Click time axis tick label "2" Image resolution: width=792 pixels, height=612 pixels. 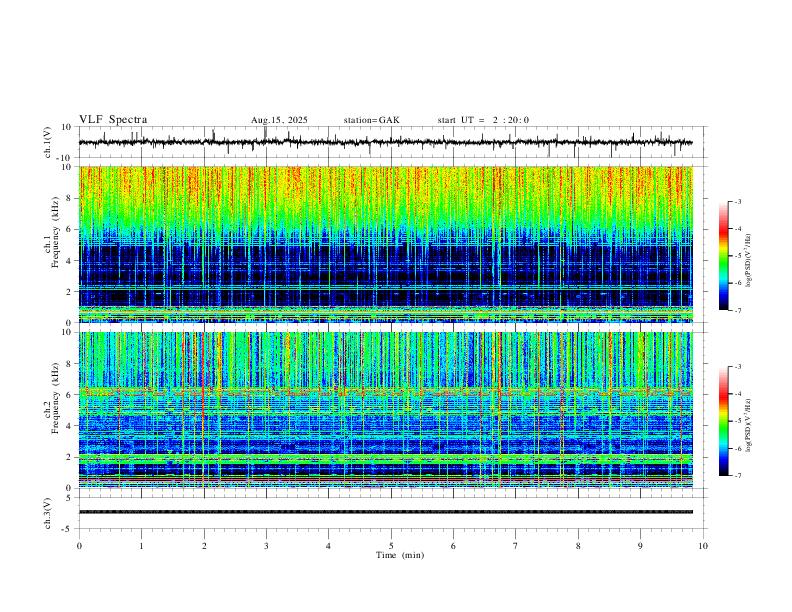point(204,546)
